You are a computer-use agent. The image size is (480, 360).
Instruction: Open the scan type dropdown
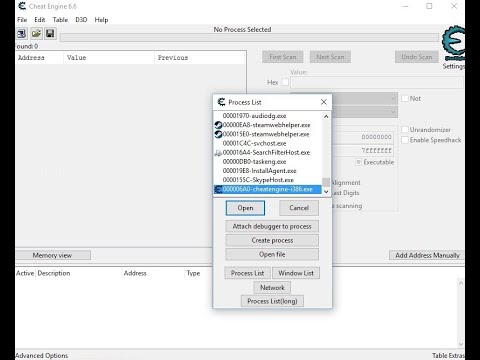click(x=365, y=99)
